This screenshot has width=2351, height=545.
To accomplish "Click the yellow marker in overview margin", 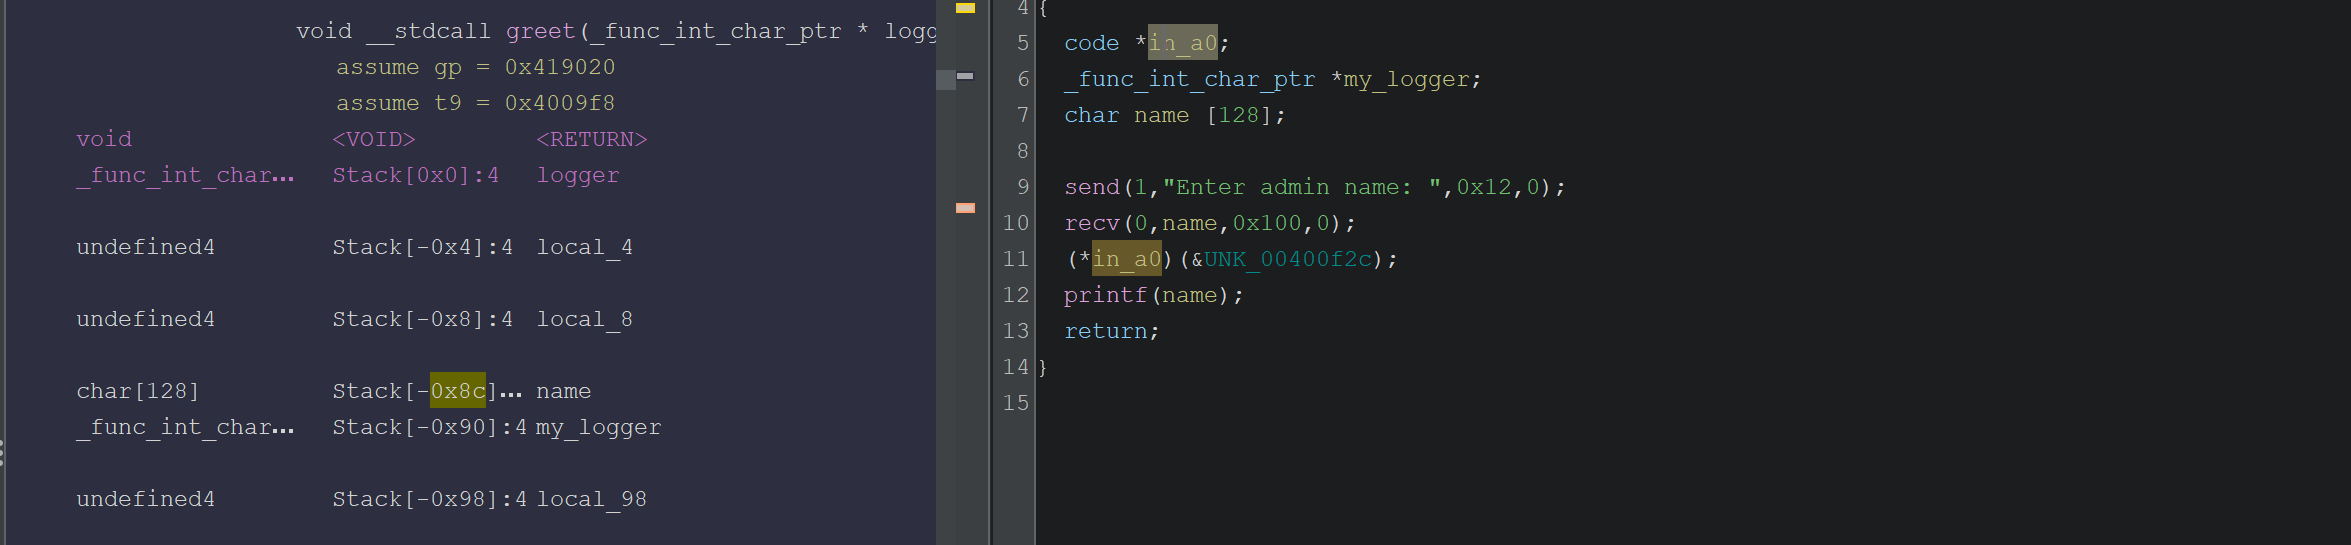I will (x=965, y=8).
